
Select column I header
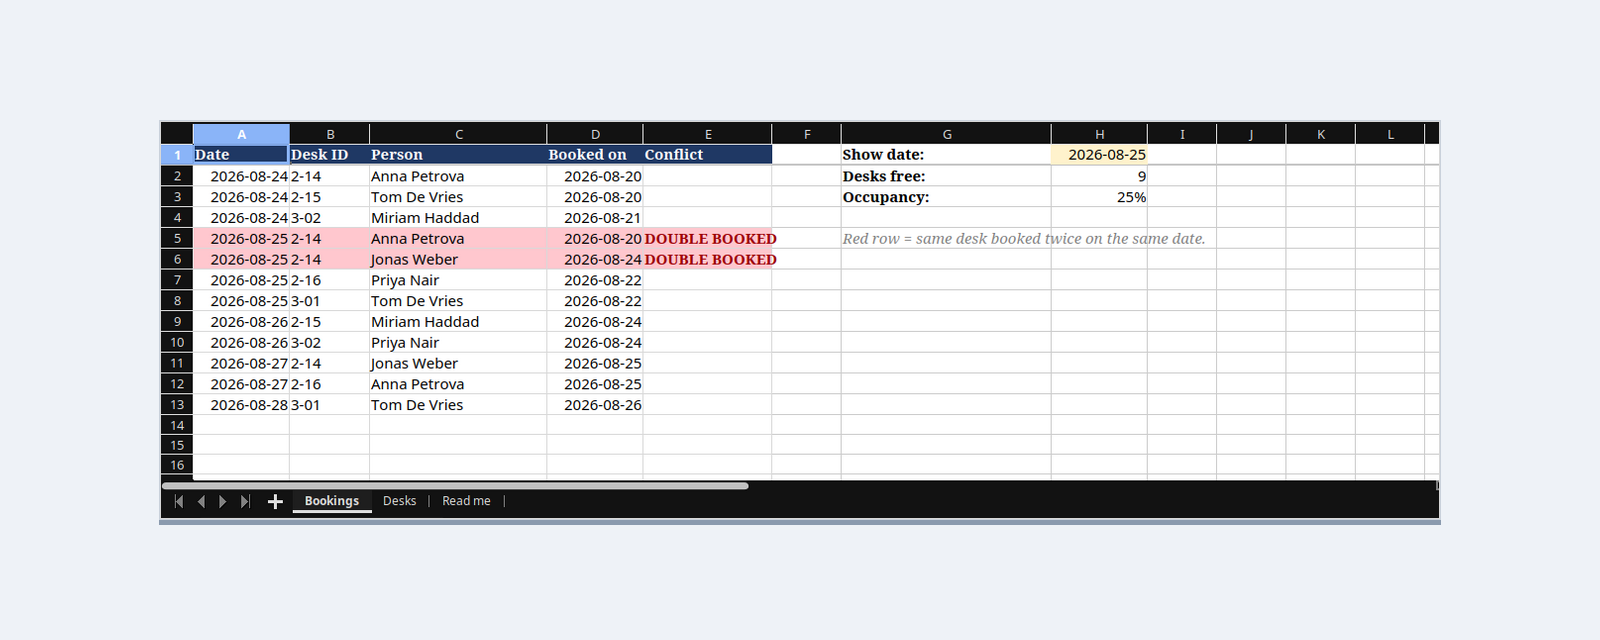click(x=1182, y=134)
